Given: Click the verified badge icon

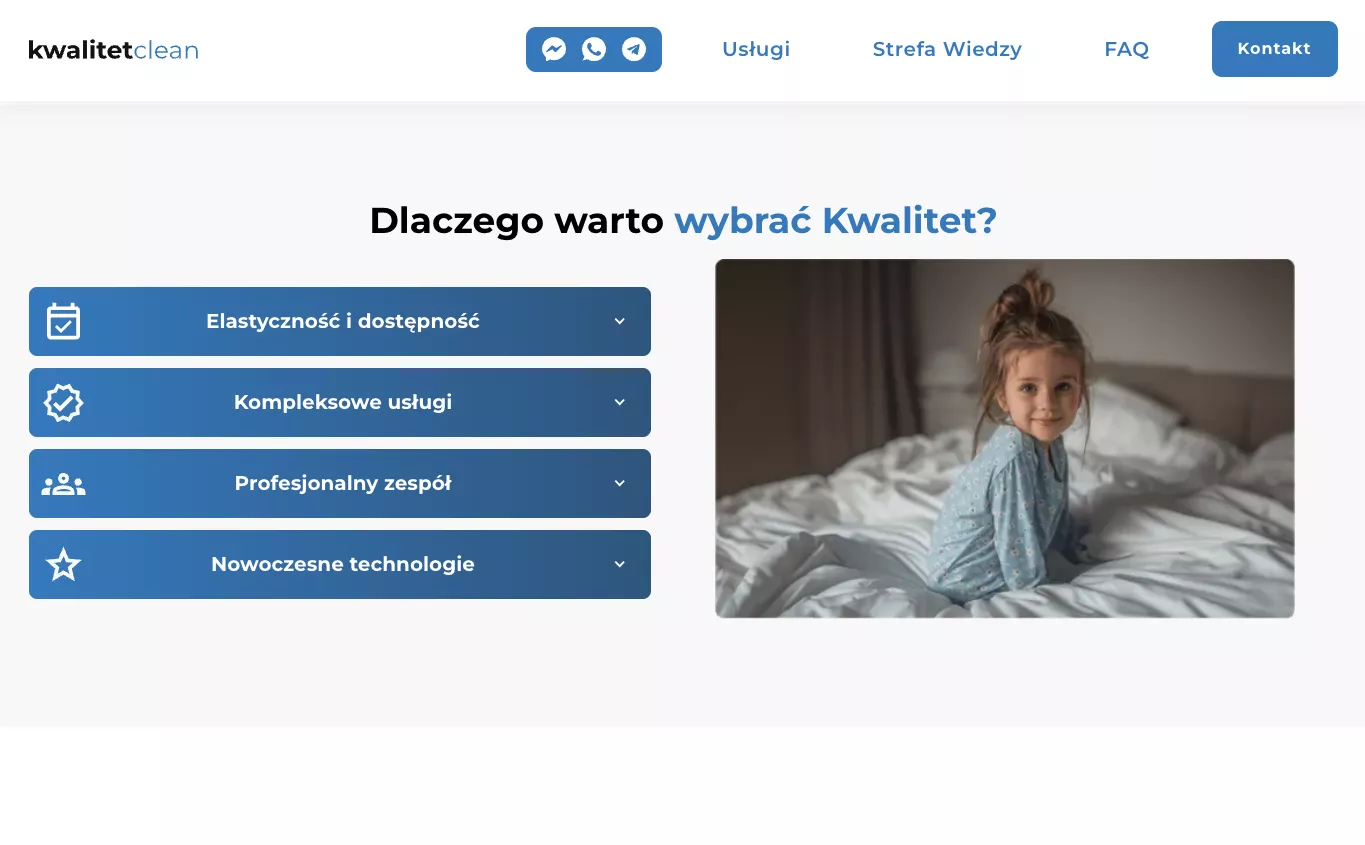Looking at the screenshot, I should click(63, 402).
